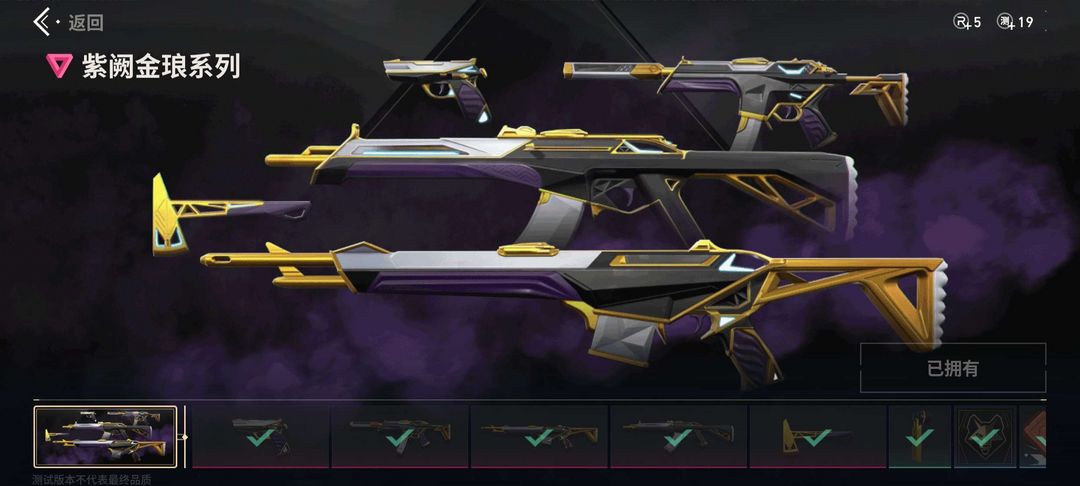This screenshot has width=1080, height=486.
Task: Tap the large golden axe in preview
Action: [230, 214]
